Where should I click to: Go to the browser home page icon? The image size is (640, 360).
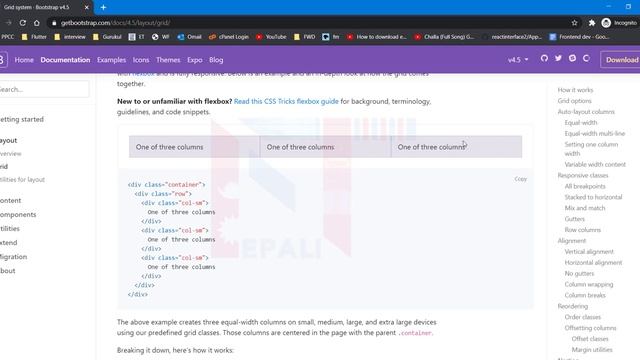[37, 23]
